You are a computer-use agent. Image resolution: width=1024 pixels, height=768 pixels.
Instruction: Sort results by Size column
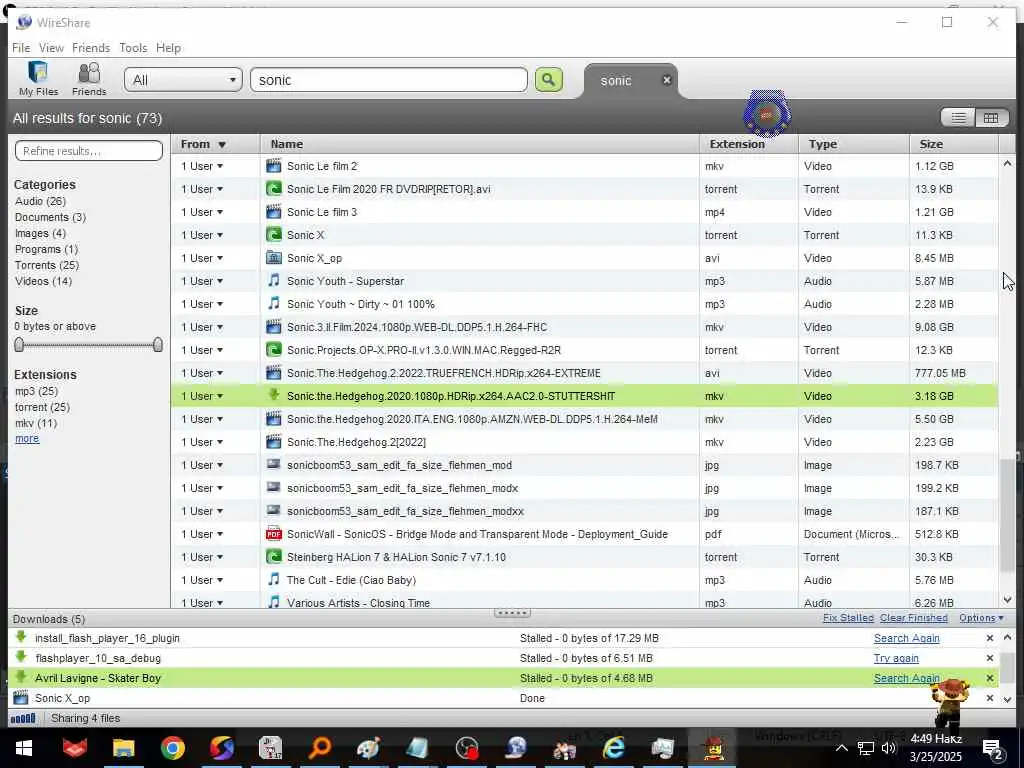pos(953,144)
